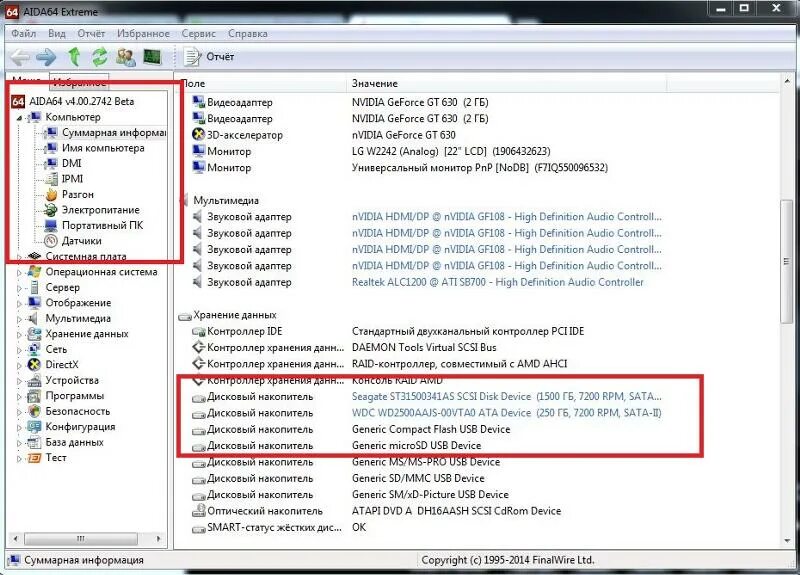Click the Сеть network icon
The image size is (800, 575).
pyautogui.click(x=35, y=349)
